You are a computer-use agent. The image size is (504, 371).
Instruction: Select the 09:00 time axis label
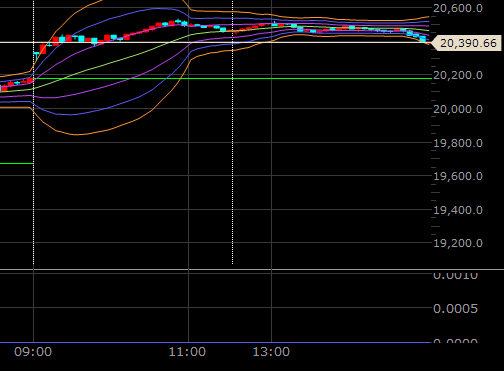click(33, 352)
